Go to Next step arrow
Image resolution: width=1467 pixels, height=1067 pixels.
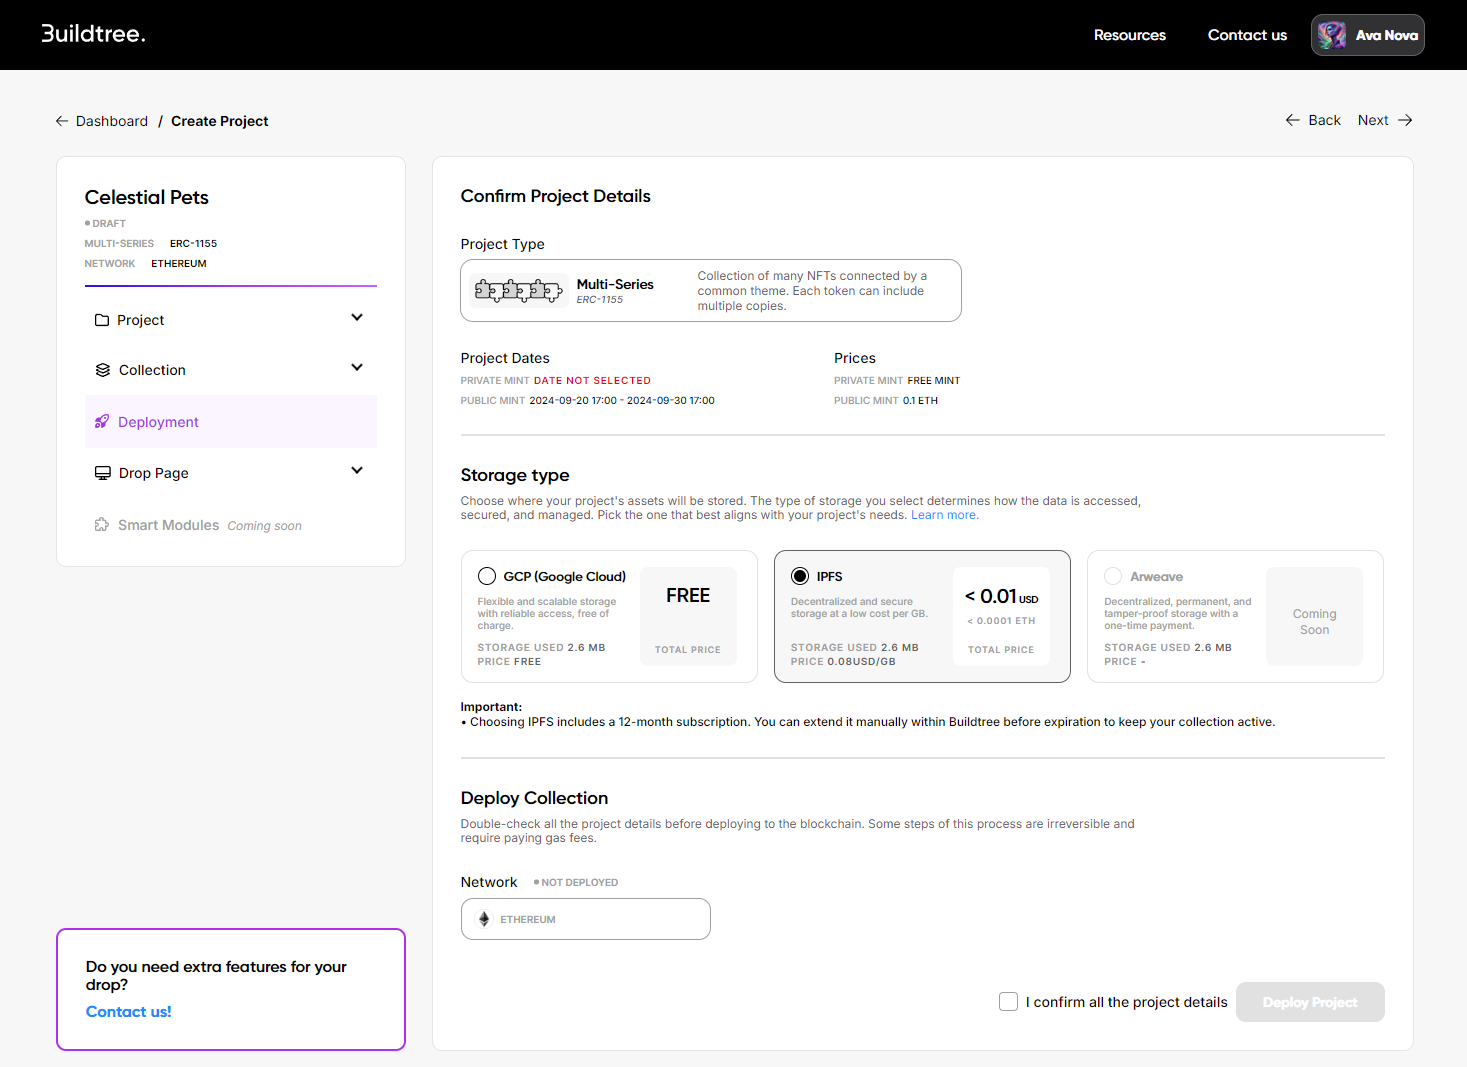pos(1385,120)
